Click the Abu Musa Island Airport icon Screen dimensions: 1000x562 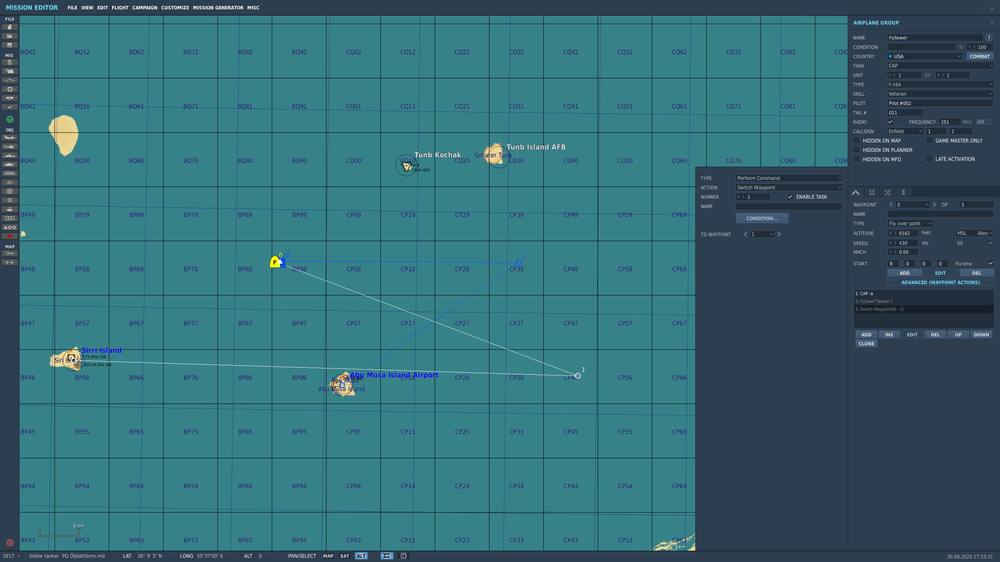[x=342, y=385]
